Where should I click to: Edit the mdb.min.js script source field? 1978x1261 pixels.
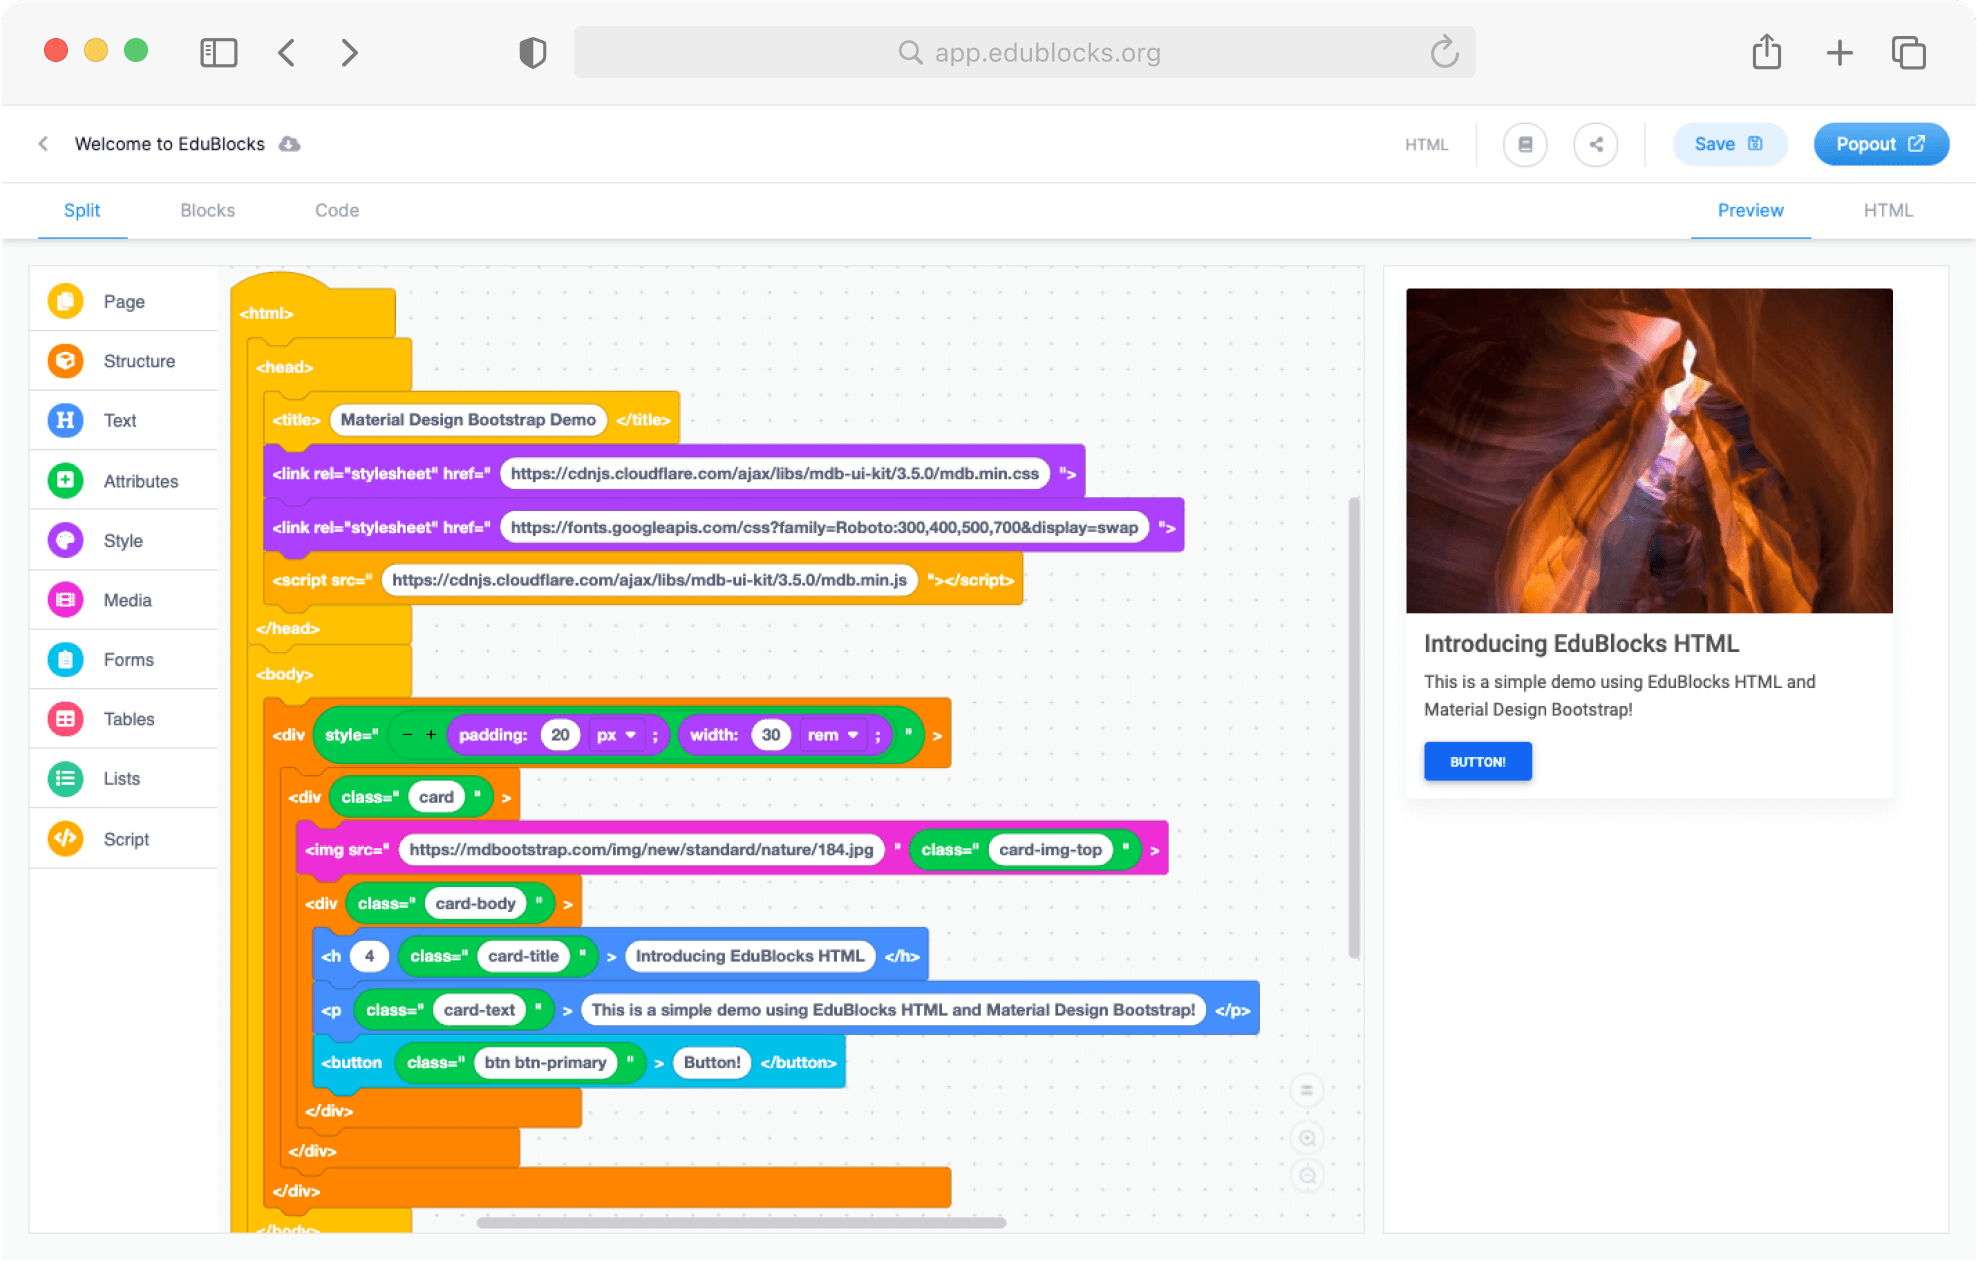pos(650,580)
